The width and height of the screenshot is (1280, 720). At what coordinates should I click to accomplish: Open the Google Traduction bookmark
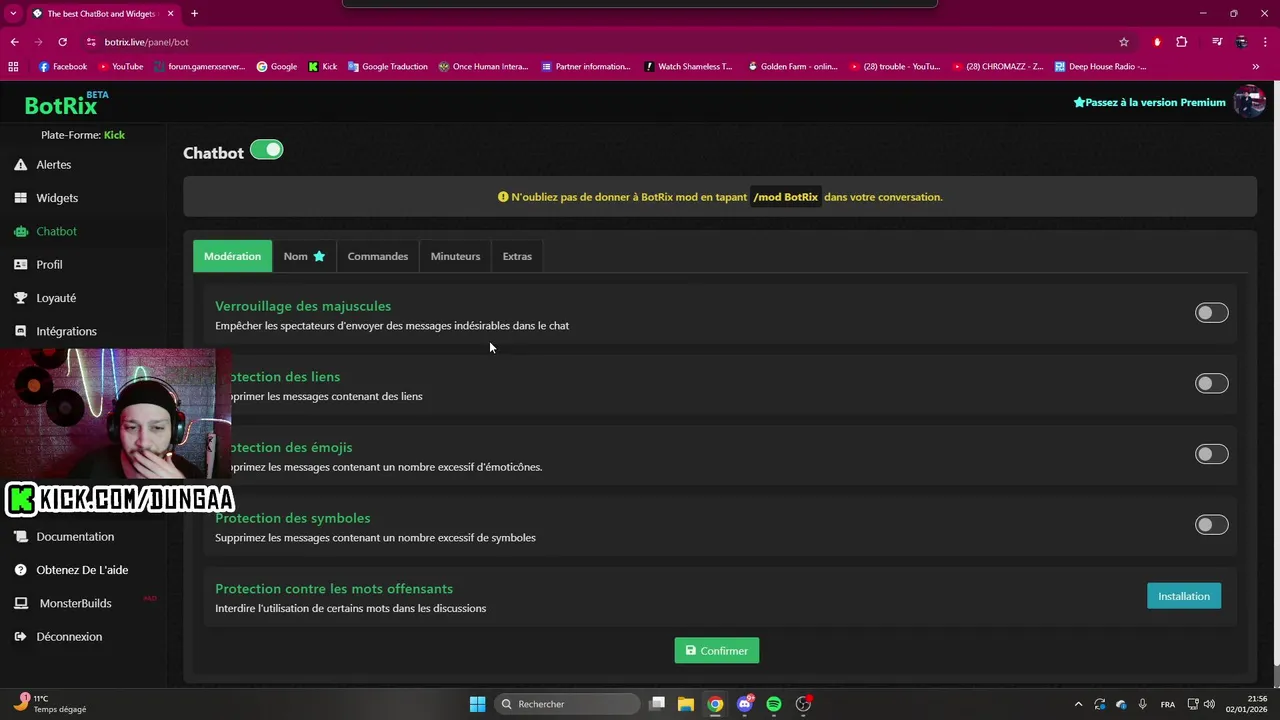[x=388, y=67]
